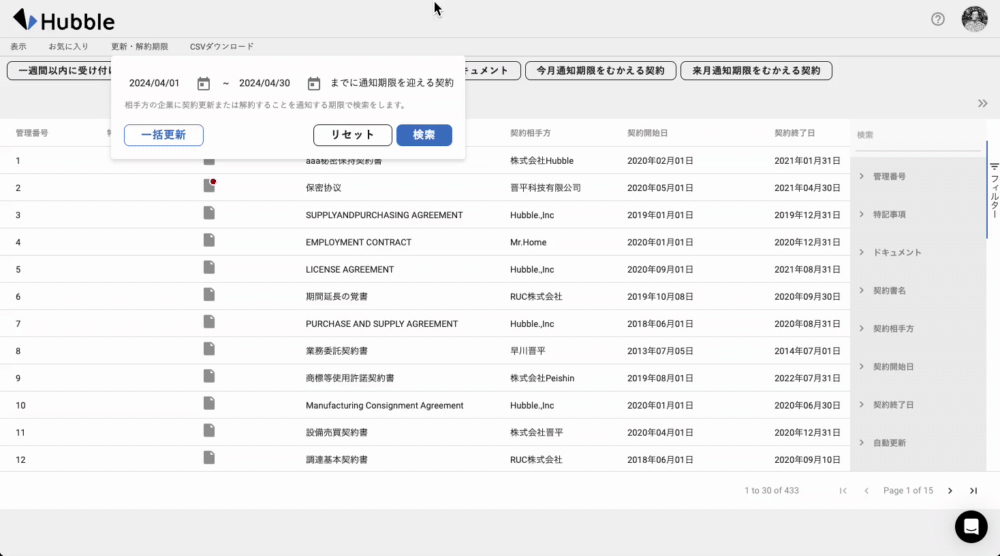Viewport: 1000px width, 556px height.
Task: Click the help question mark icon
Action: [937, 19]
